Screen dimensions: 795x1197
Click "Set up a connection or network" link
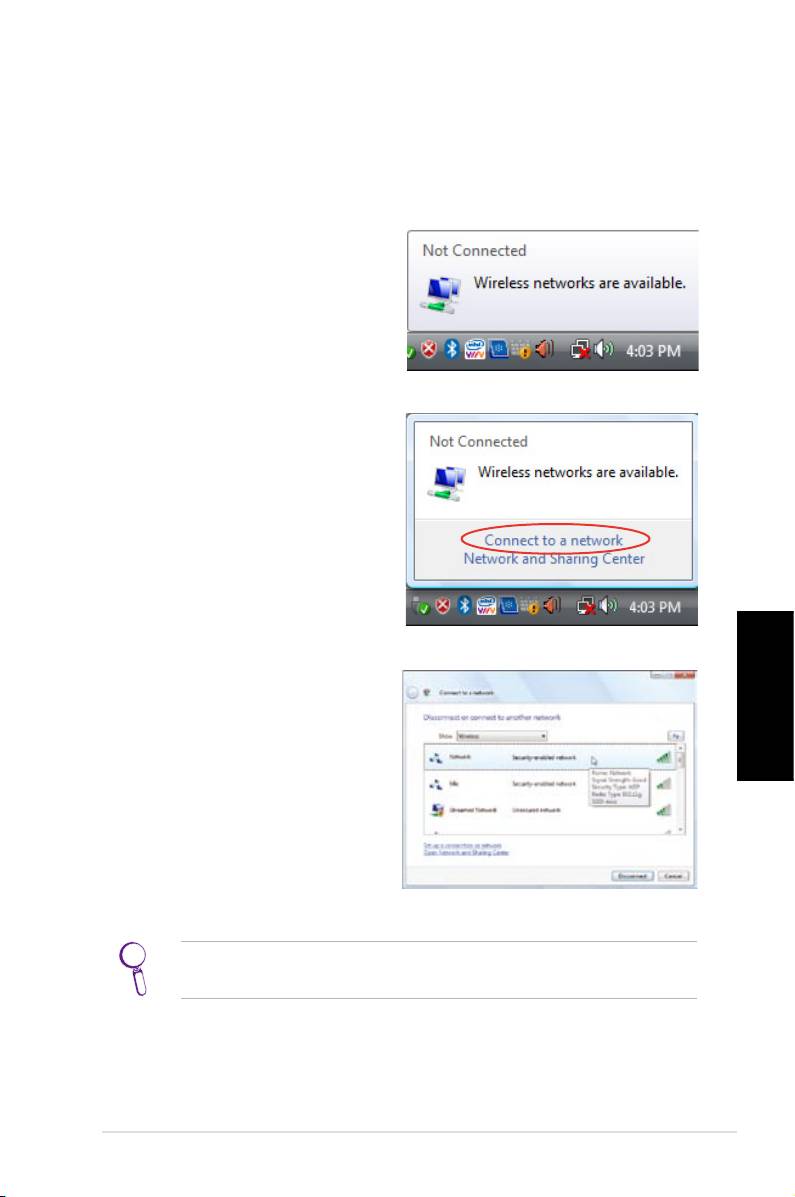(x=461, y=844)
